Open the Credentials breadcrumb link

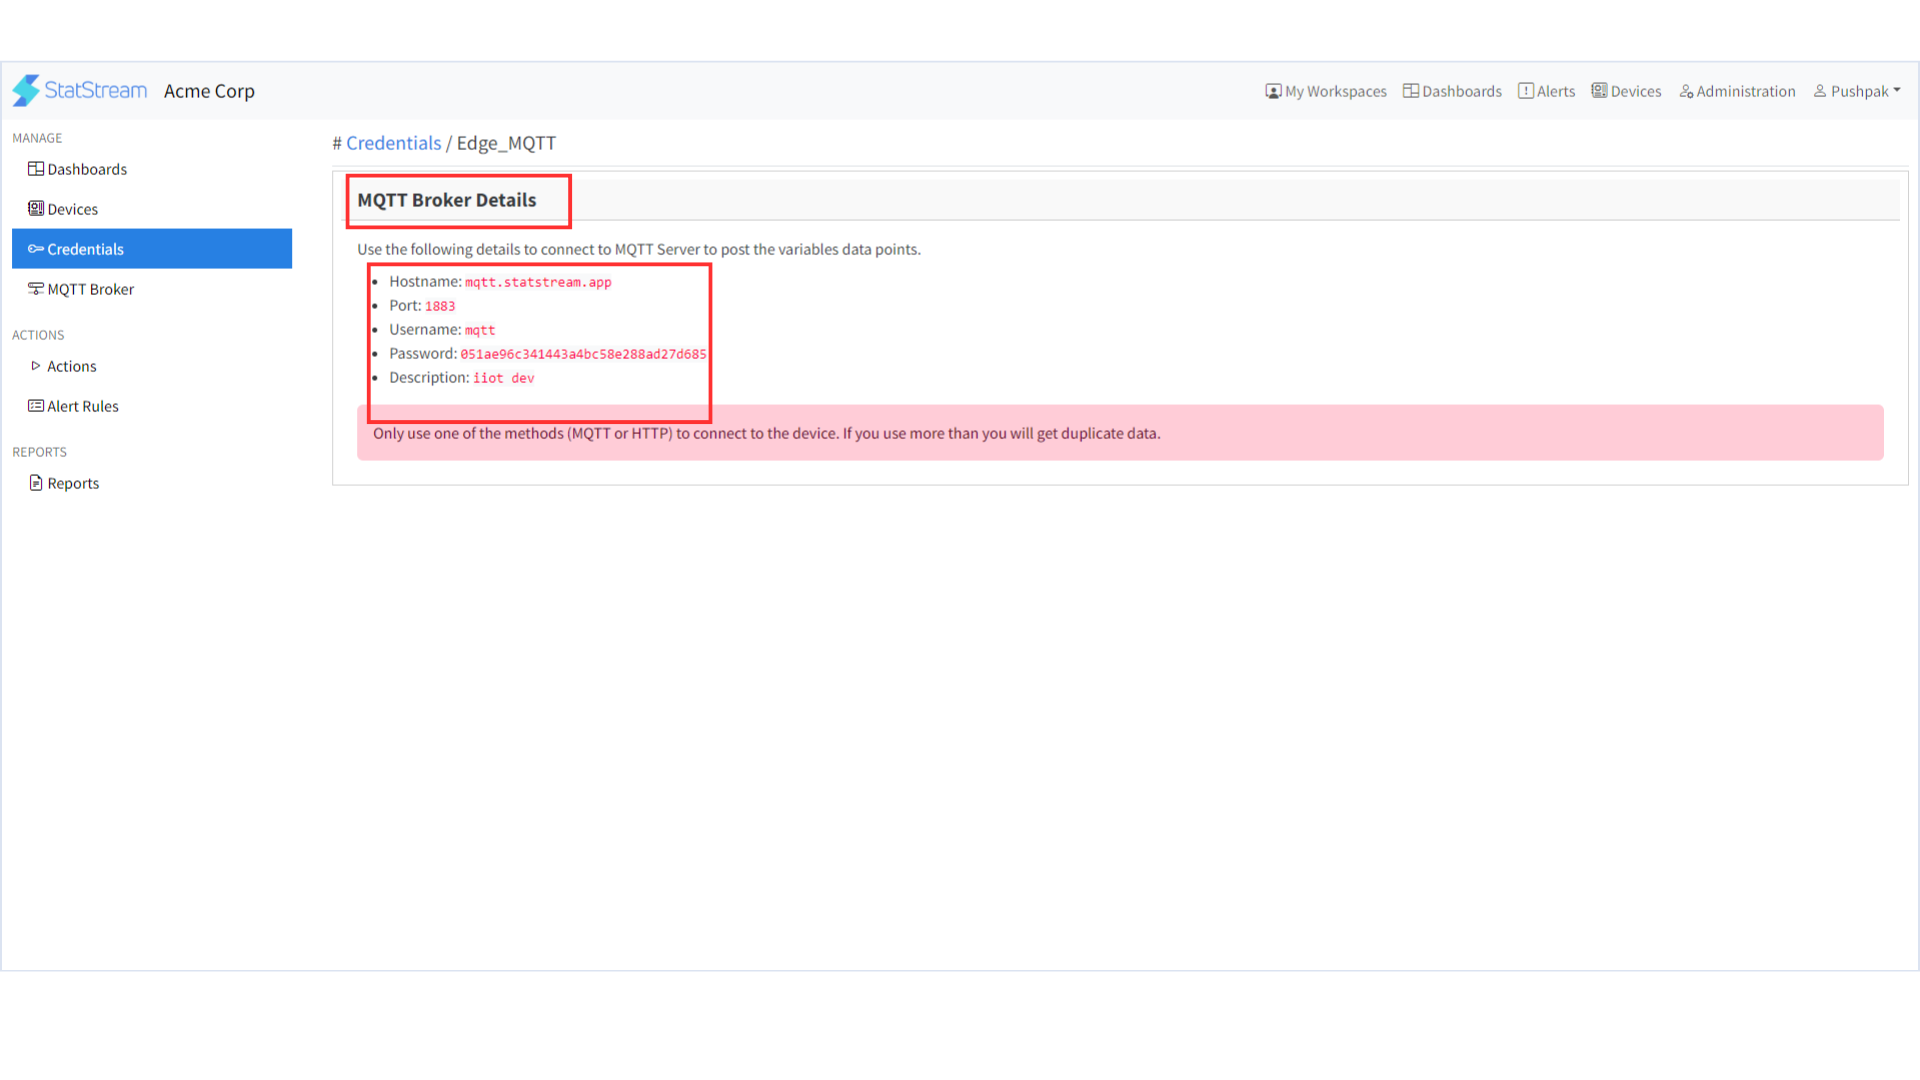393,143
